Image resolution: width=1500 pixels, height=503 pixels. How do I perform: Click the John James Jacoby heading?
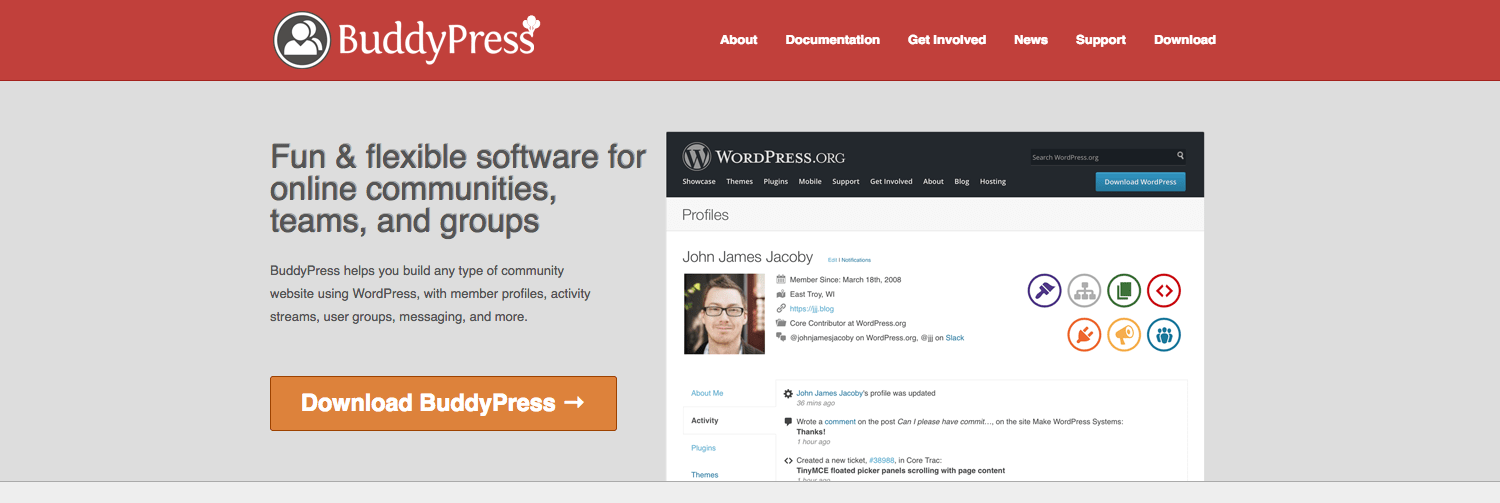pyautogui.click(x=748, y=257)
